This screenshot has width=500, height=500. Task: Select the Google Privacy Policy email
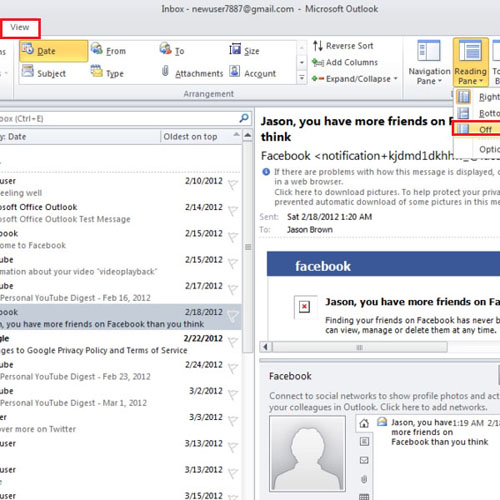click(120, 344)
